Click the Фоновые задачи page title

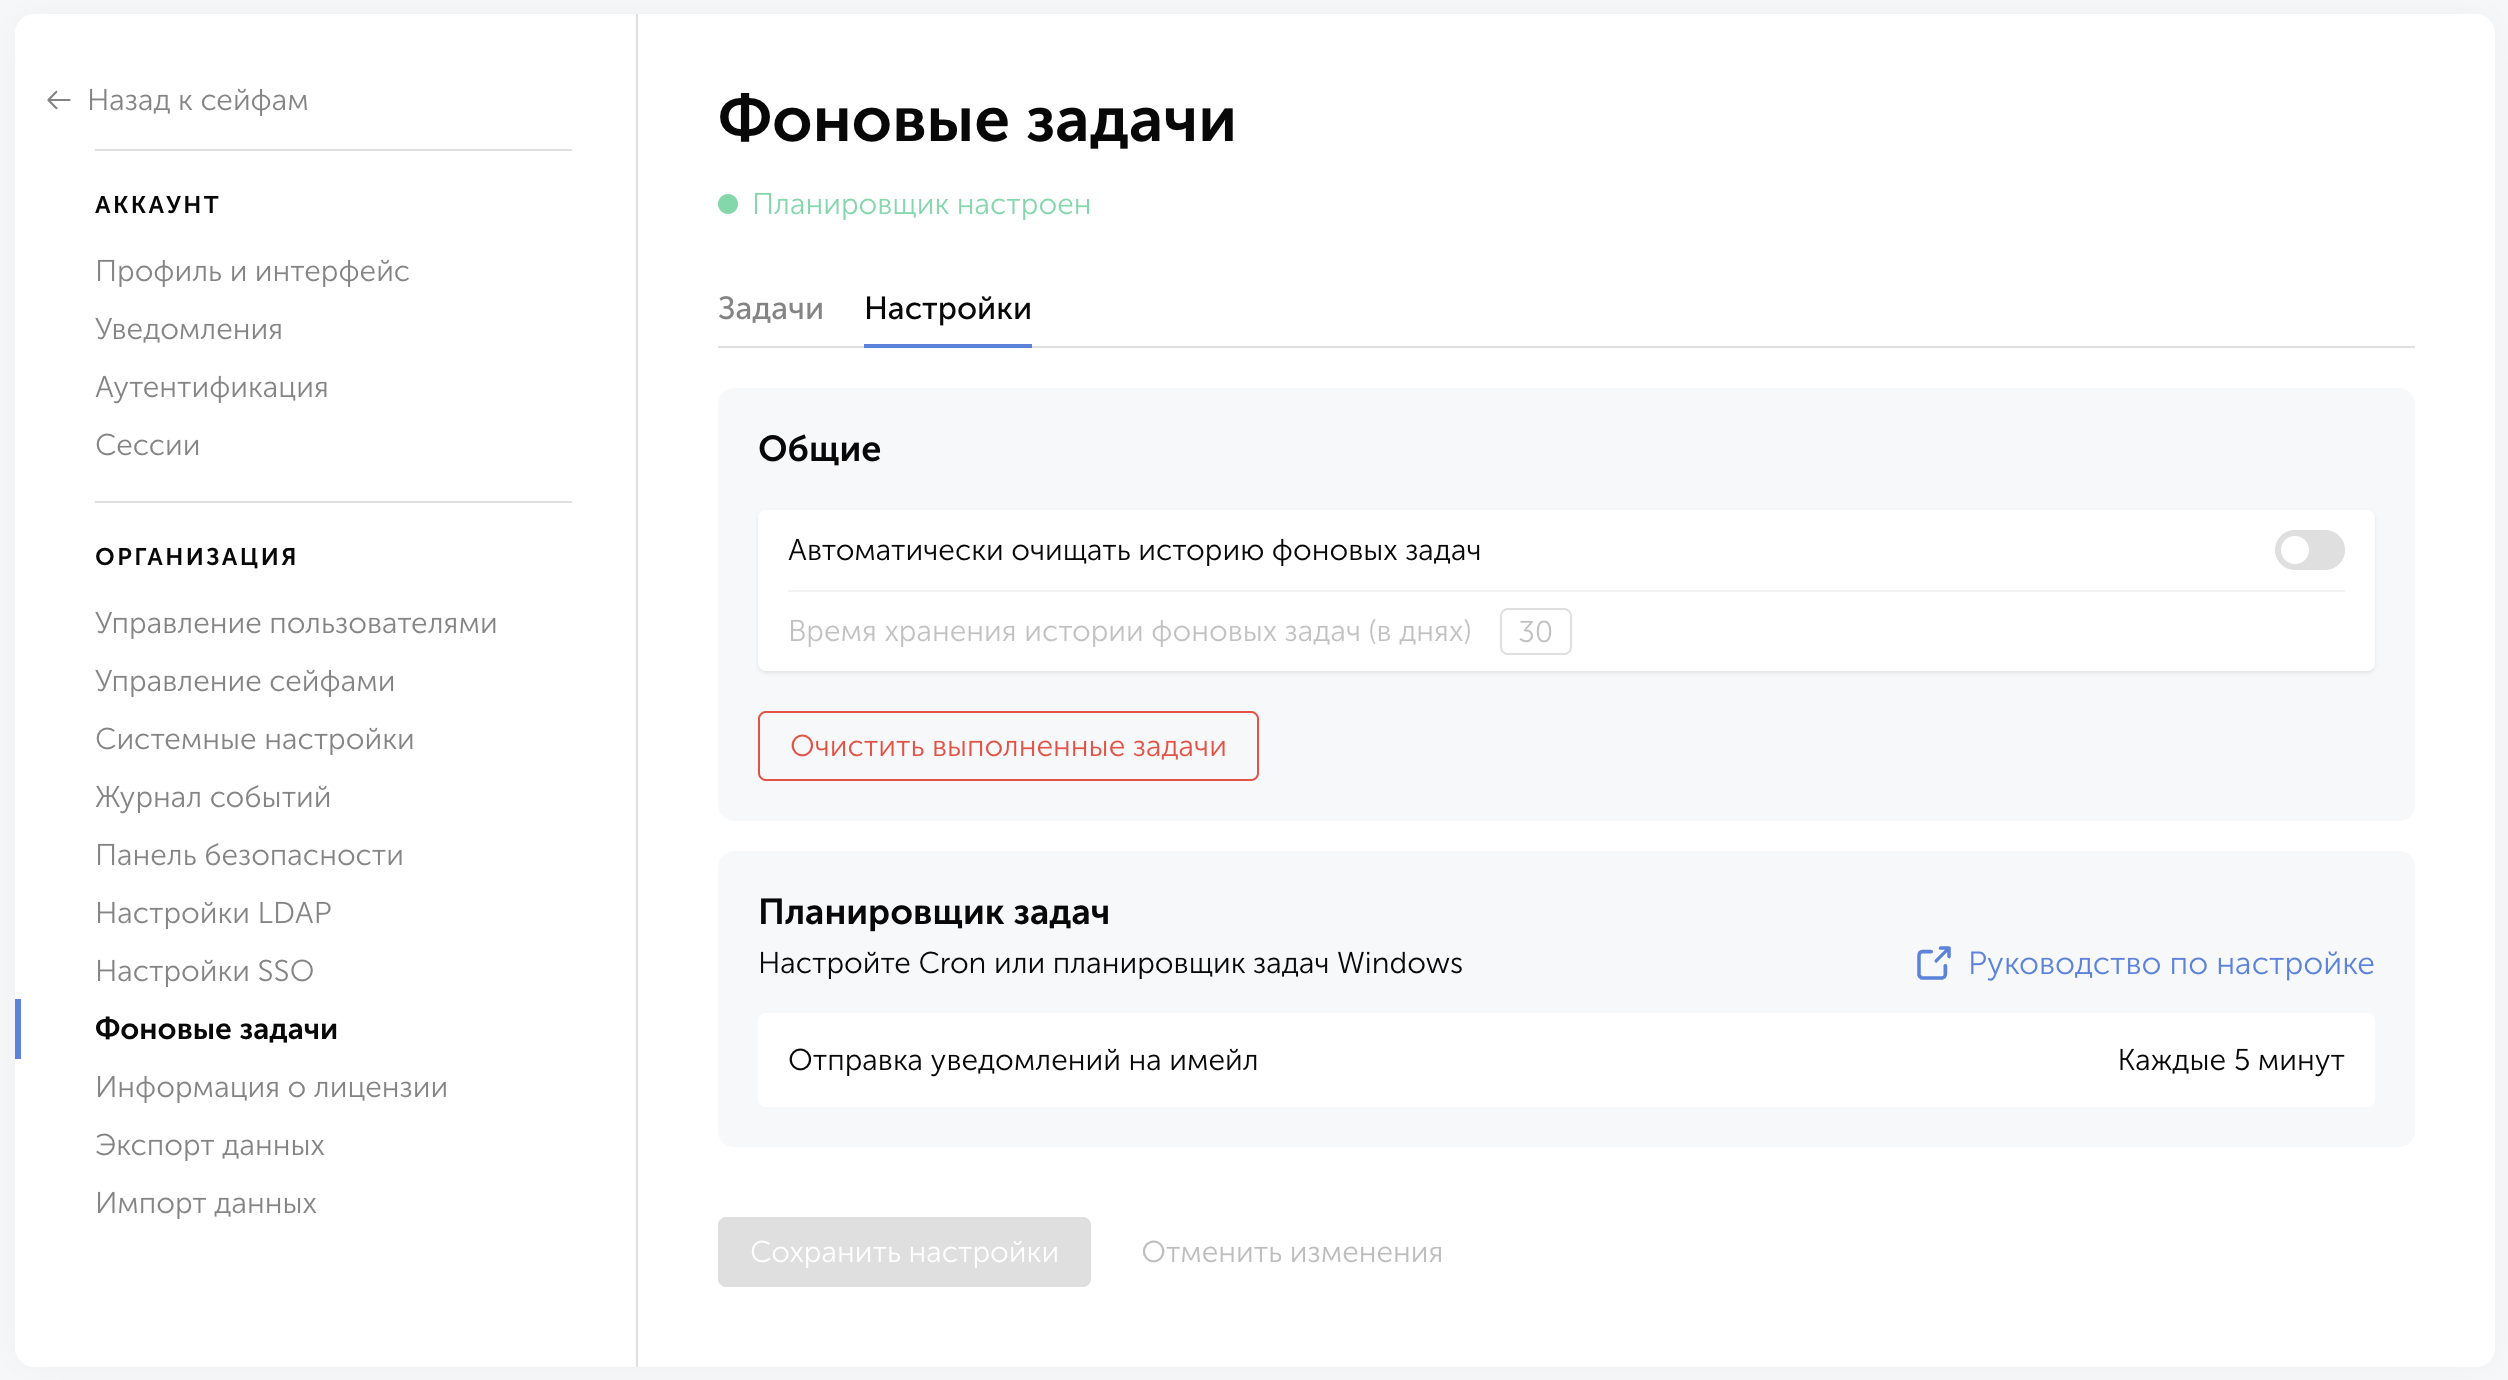pos(977,120)
